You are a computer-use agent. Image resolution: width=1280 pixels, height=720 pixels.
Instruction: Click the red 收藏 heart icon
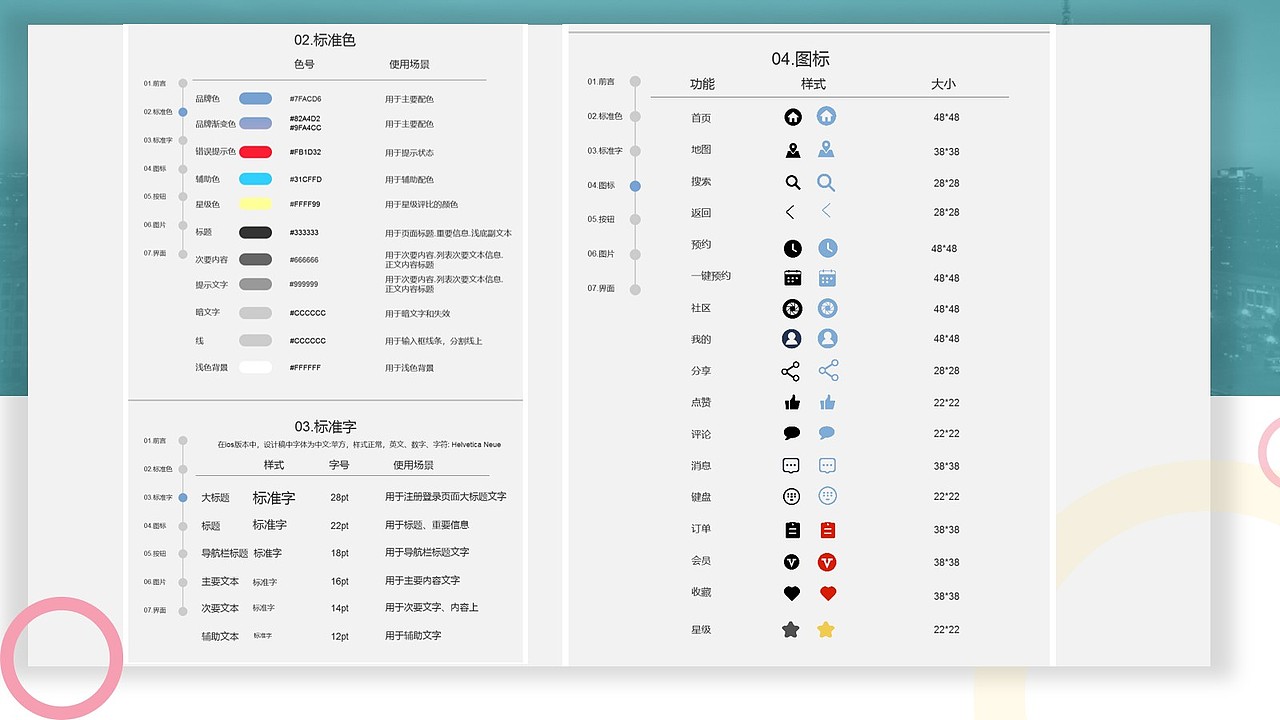pos(827,593)
